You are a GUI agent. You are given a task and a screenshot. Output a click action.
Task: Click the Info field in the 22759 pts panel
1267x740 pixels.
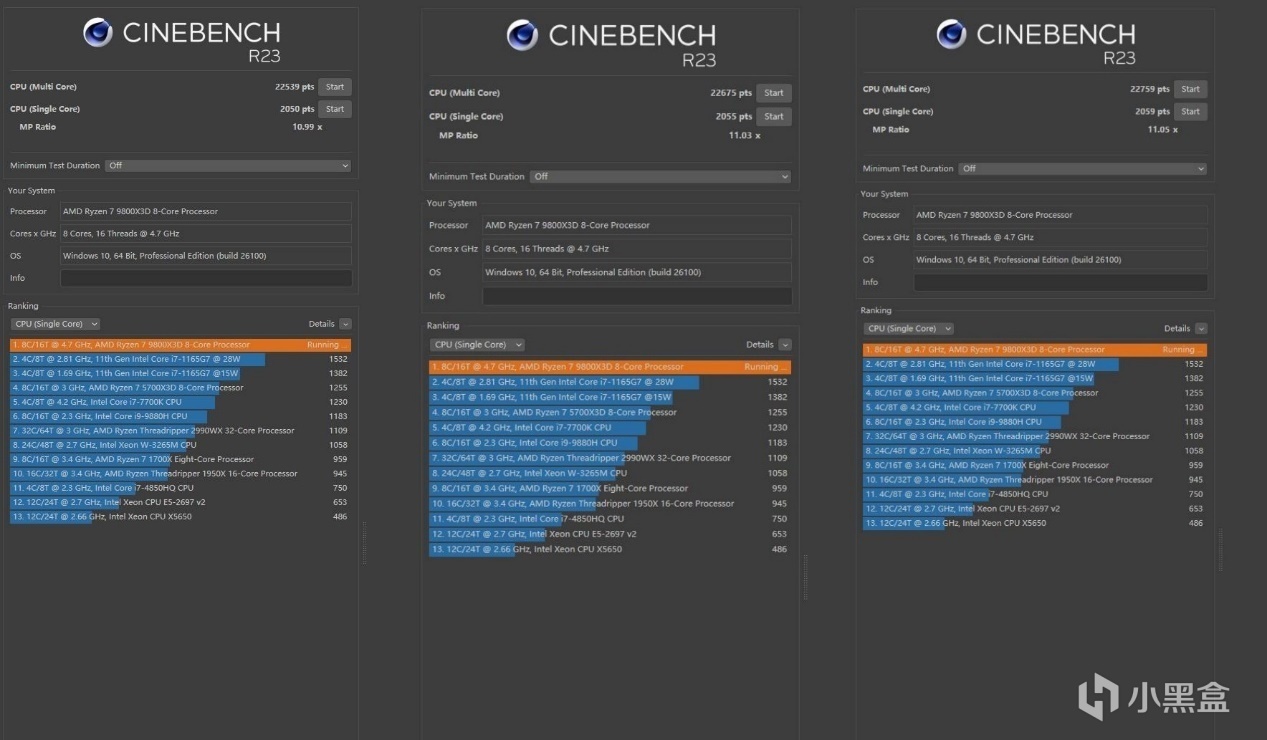point(1060,282)
